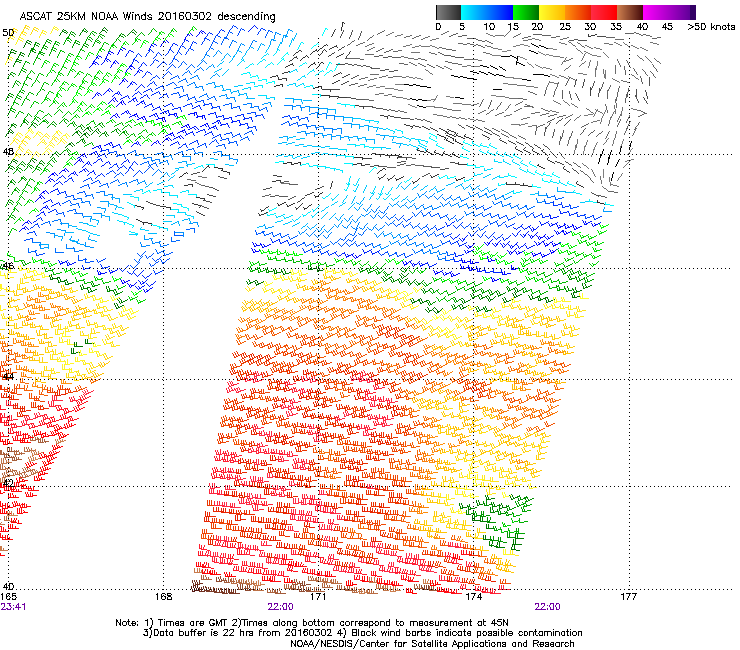Click the 'NOAA/NESDIS/Center for Satellite Applications' credit
The height and width of the screenshot is (650, 740).
coord(399,644)
